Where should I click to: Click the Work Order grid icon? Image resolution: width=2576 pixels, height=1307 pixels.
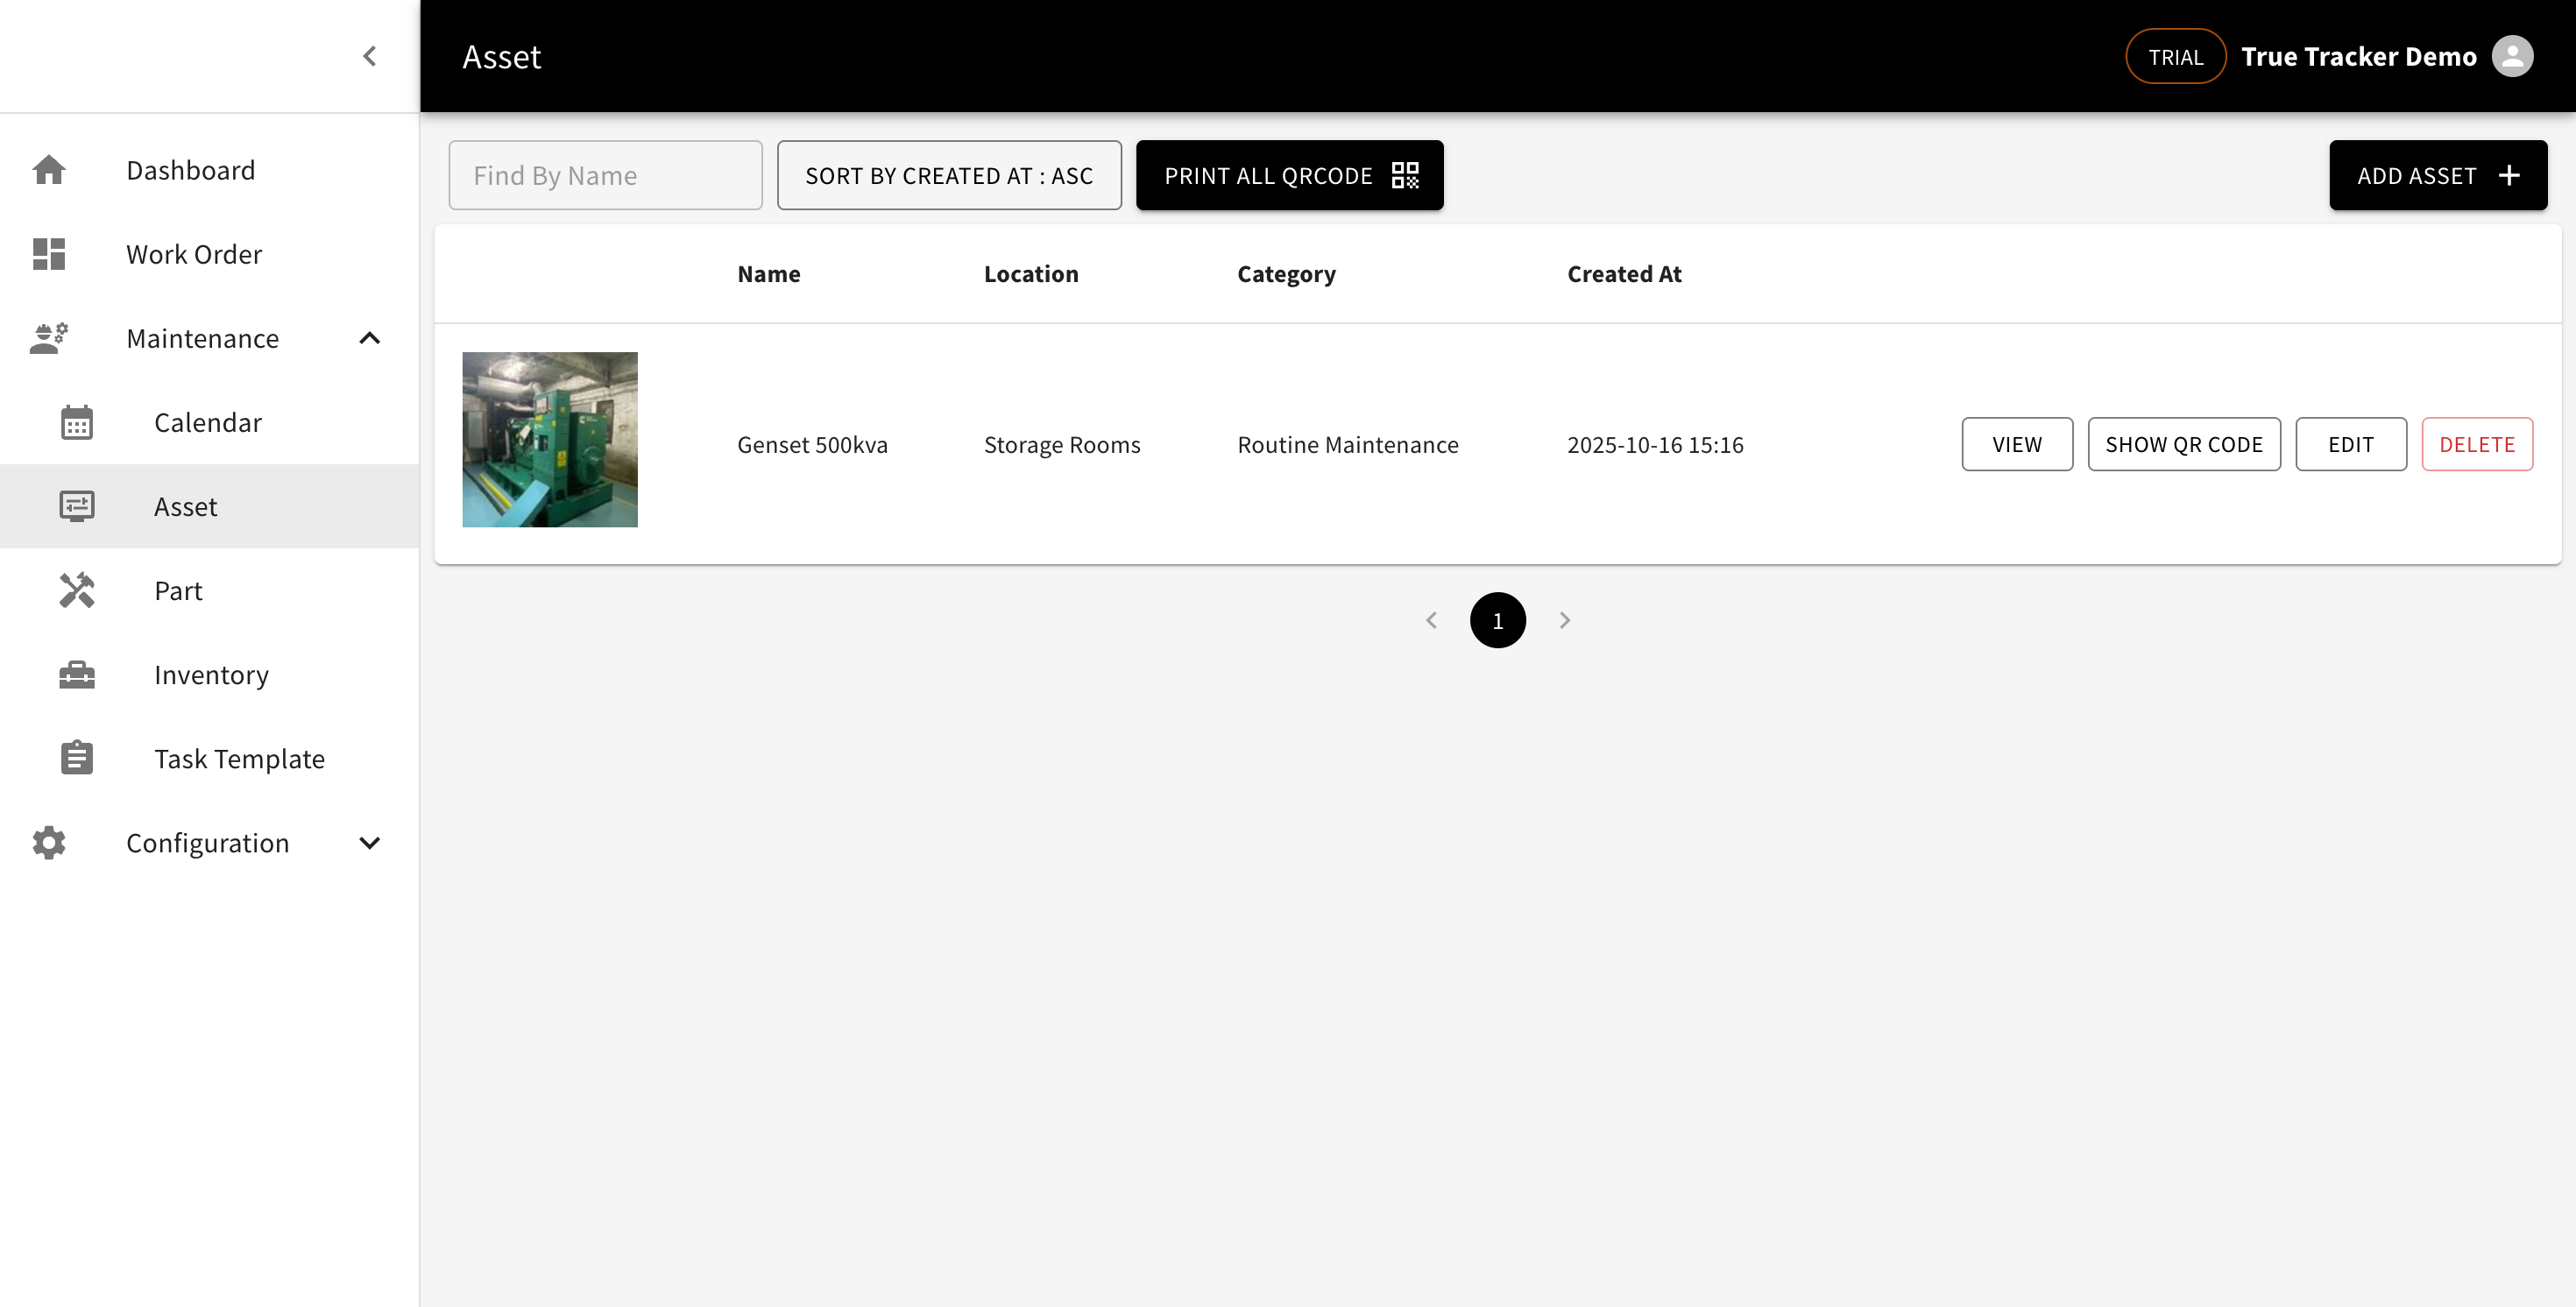coord(49,254)
